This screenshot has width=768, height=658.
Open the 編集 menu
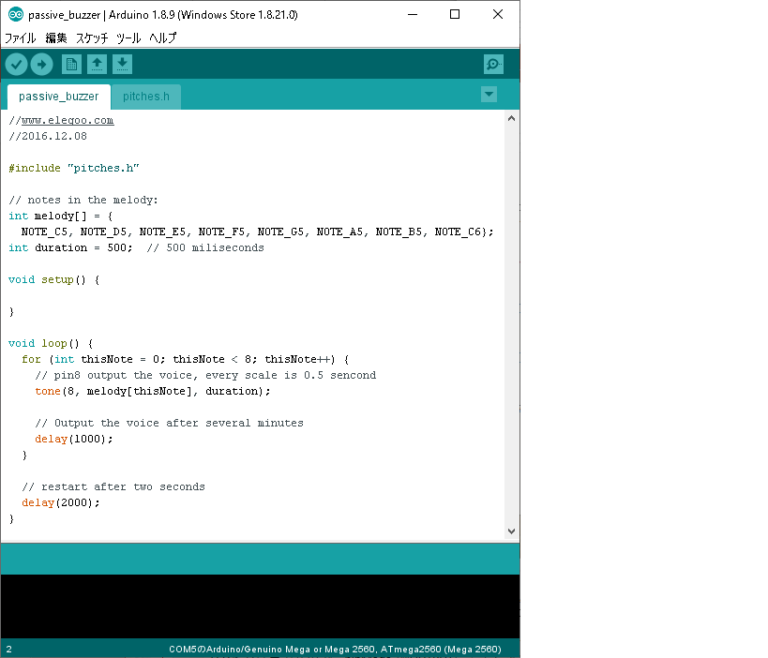click(56, 38)
